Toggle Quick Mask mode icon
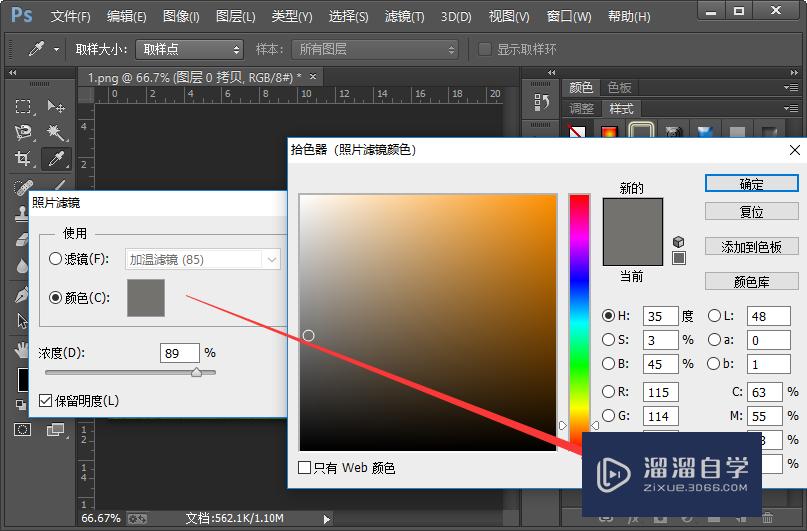 23,429
